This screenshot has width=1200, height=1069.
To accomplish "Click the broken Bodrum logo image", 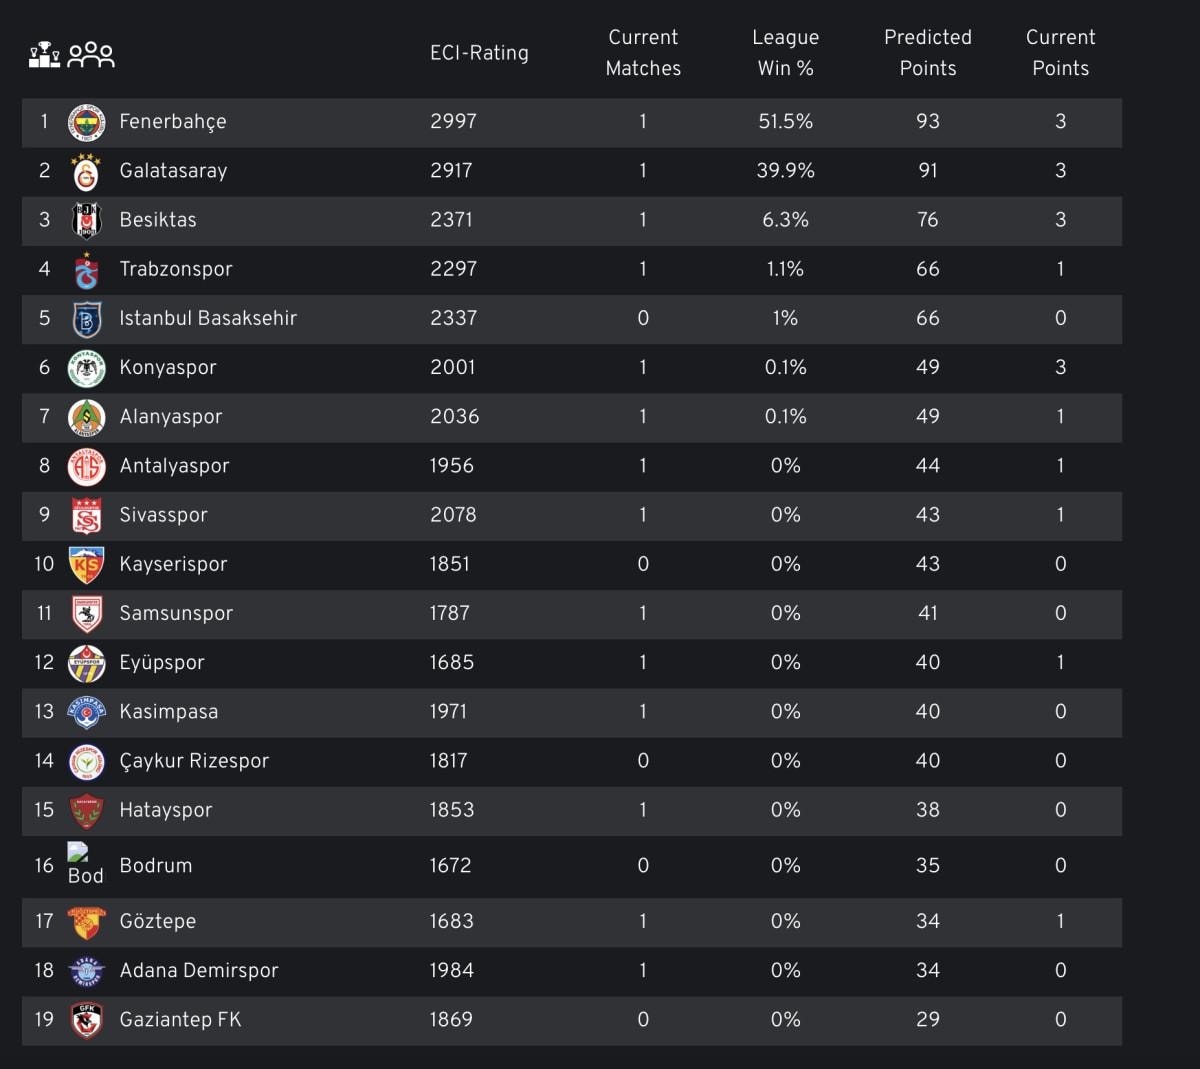I will pos(78,852).
